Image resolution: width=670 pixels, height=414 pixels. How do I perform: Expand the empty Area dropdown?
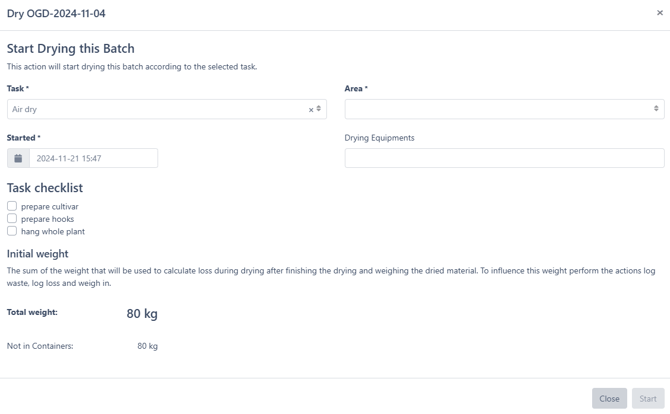504,109
